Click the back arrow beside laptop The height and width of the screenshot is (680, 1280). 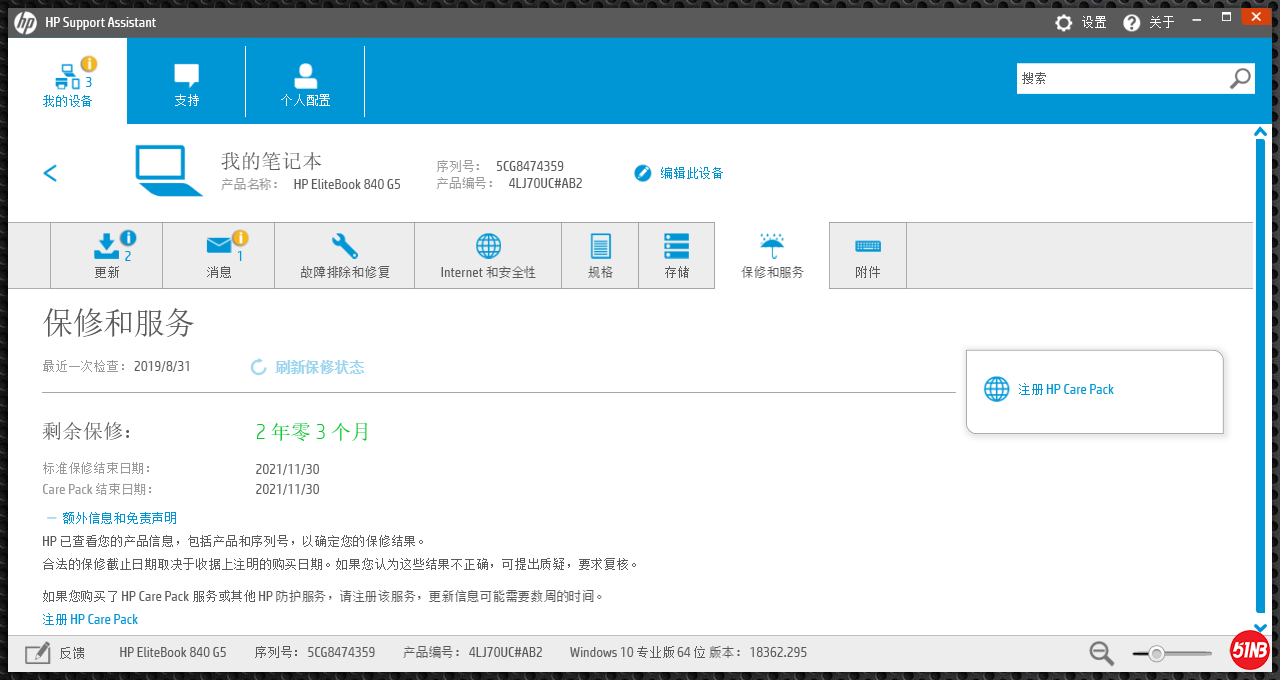pyautogui.click(x=50, y=173)
